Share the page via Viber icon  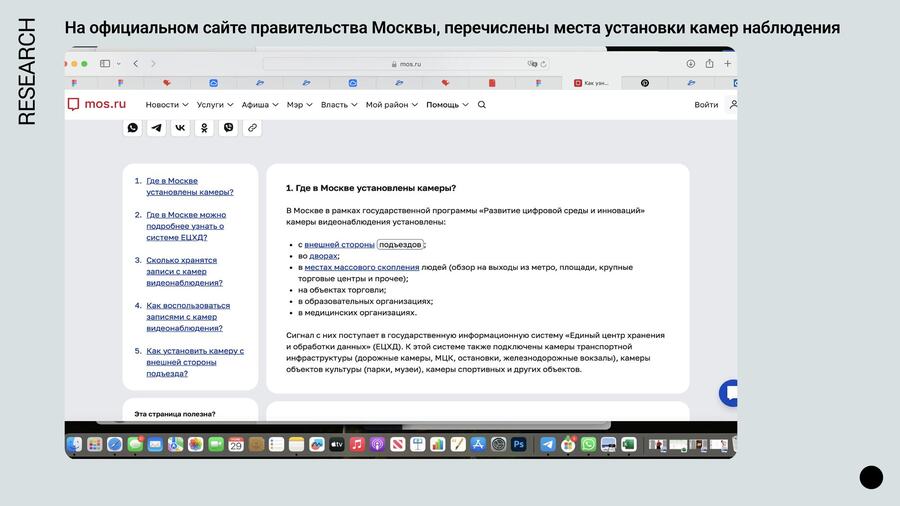pyautogui.click(x=228, y=127)
